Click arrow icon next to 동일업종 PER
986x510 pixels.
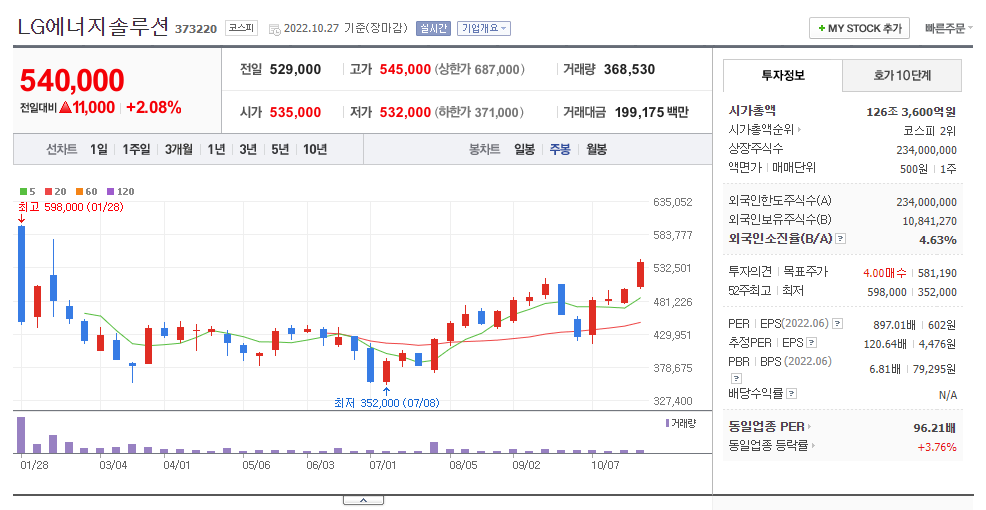(x=809, y=426)
